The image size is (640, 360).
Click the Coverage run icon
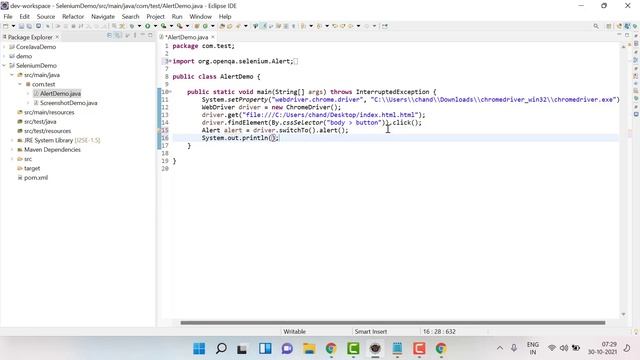pos(164,26)
